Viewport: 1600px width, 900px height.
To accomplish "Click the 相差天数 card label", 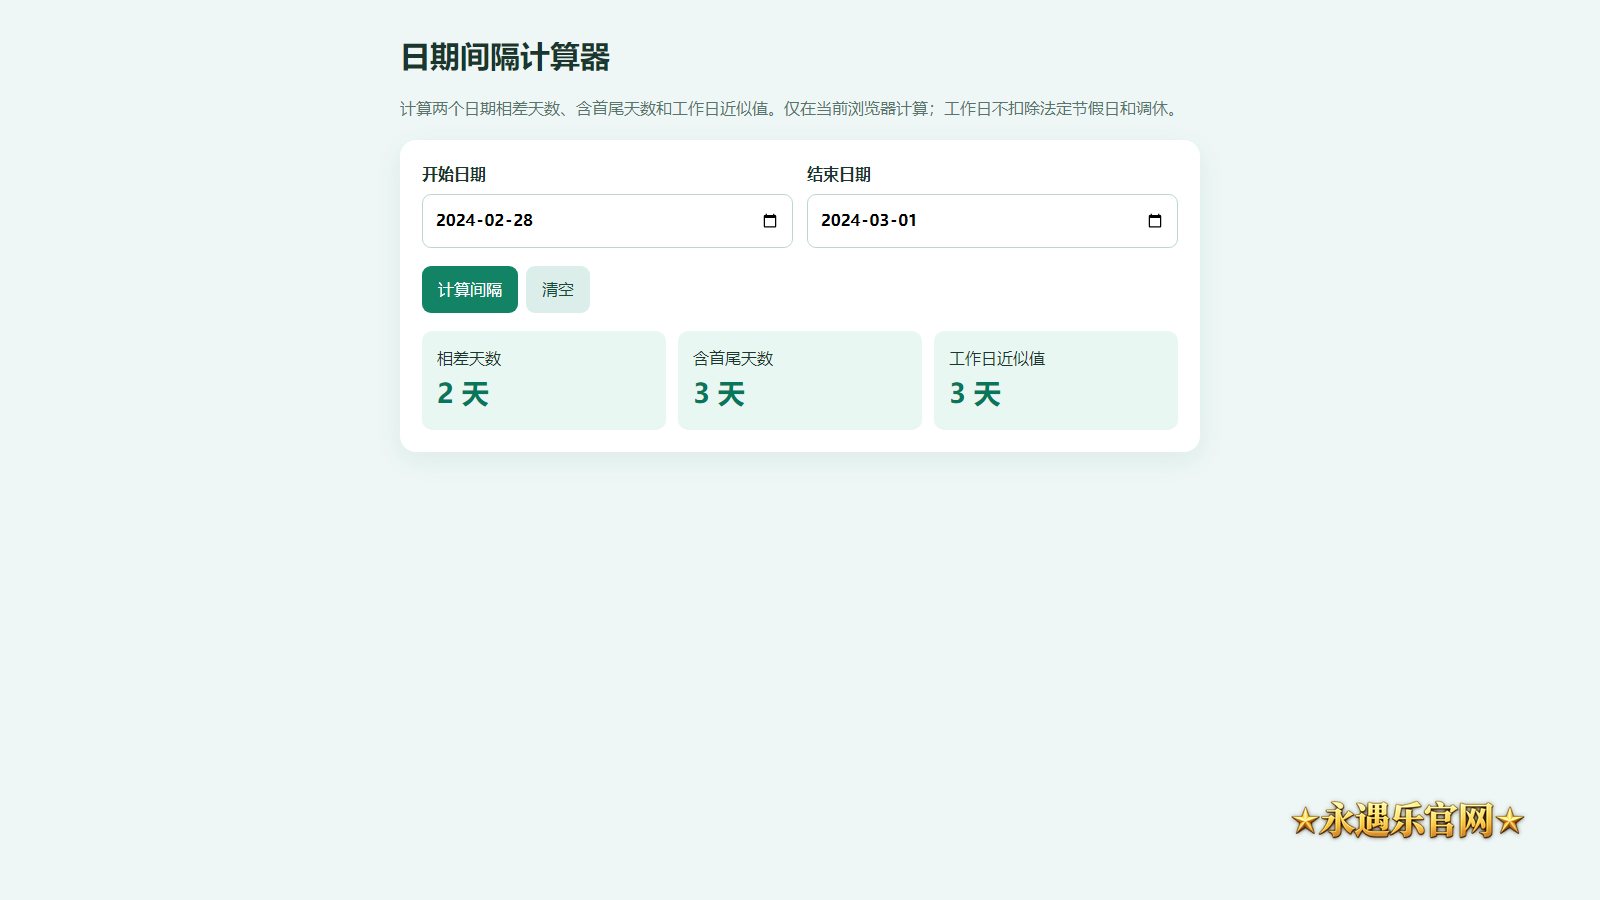I will click(x=469, y=358).
